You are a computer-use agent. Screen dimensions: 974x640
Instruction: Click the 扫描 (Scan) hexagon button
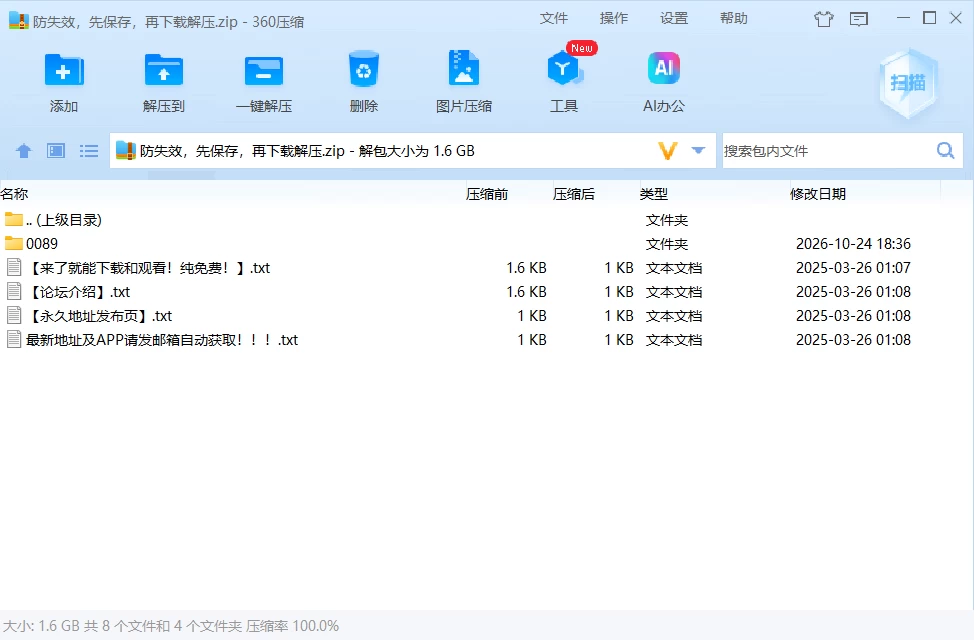pyautogui.click(x=908, y=83)
